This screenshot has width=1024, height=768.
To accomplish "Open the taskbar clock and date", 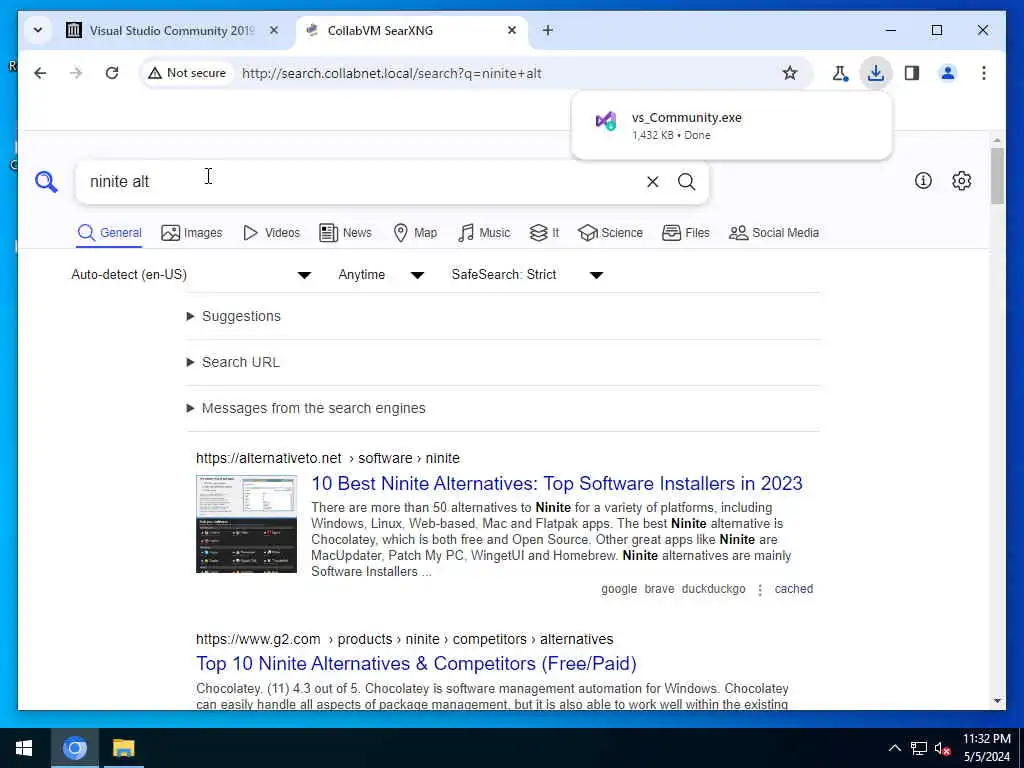I will 986,748.
